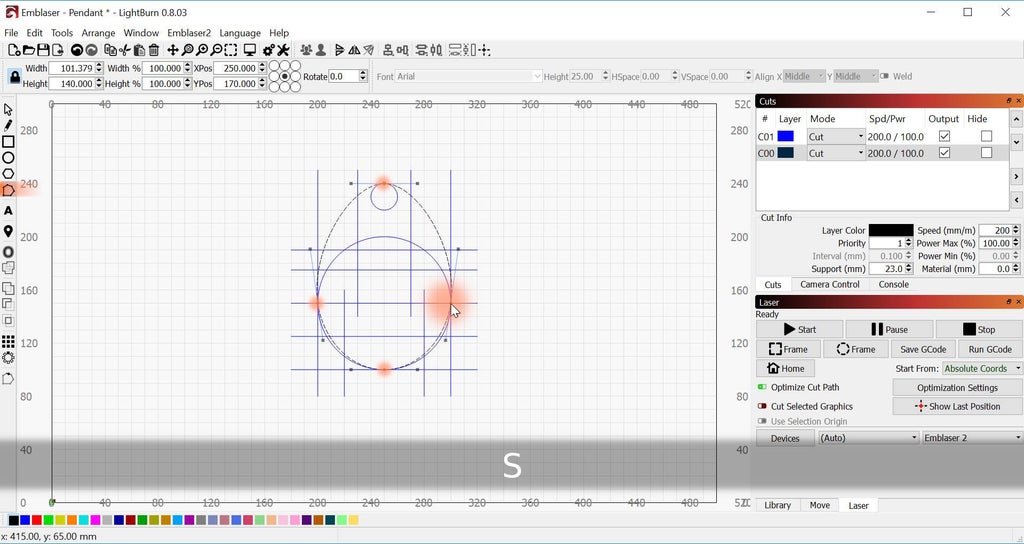Select the Edit Nodes tool

(8, 190)
